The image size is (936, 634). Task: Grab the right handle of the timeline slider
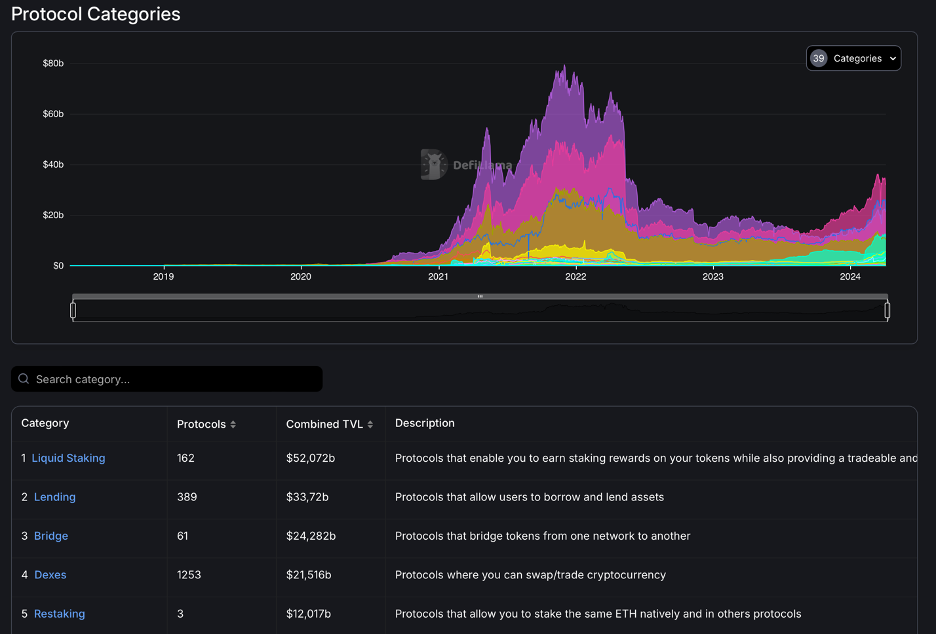pyautogui.click(x=887, y=310)
